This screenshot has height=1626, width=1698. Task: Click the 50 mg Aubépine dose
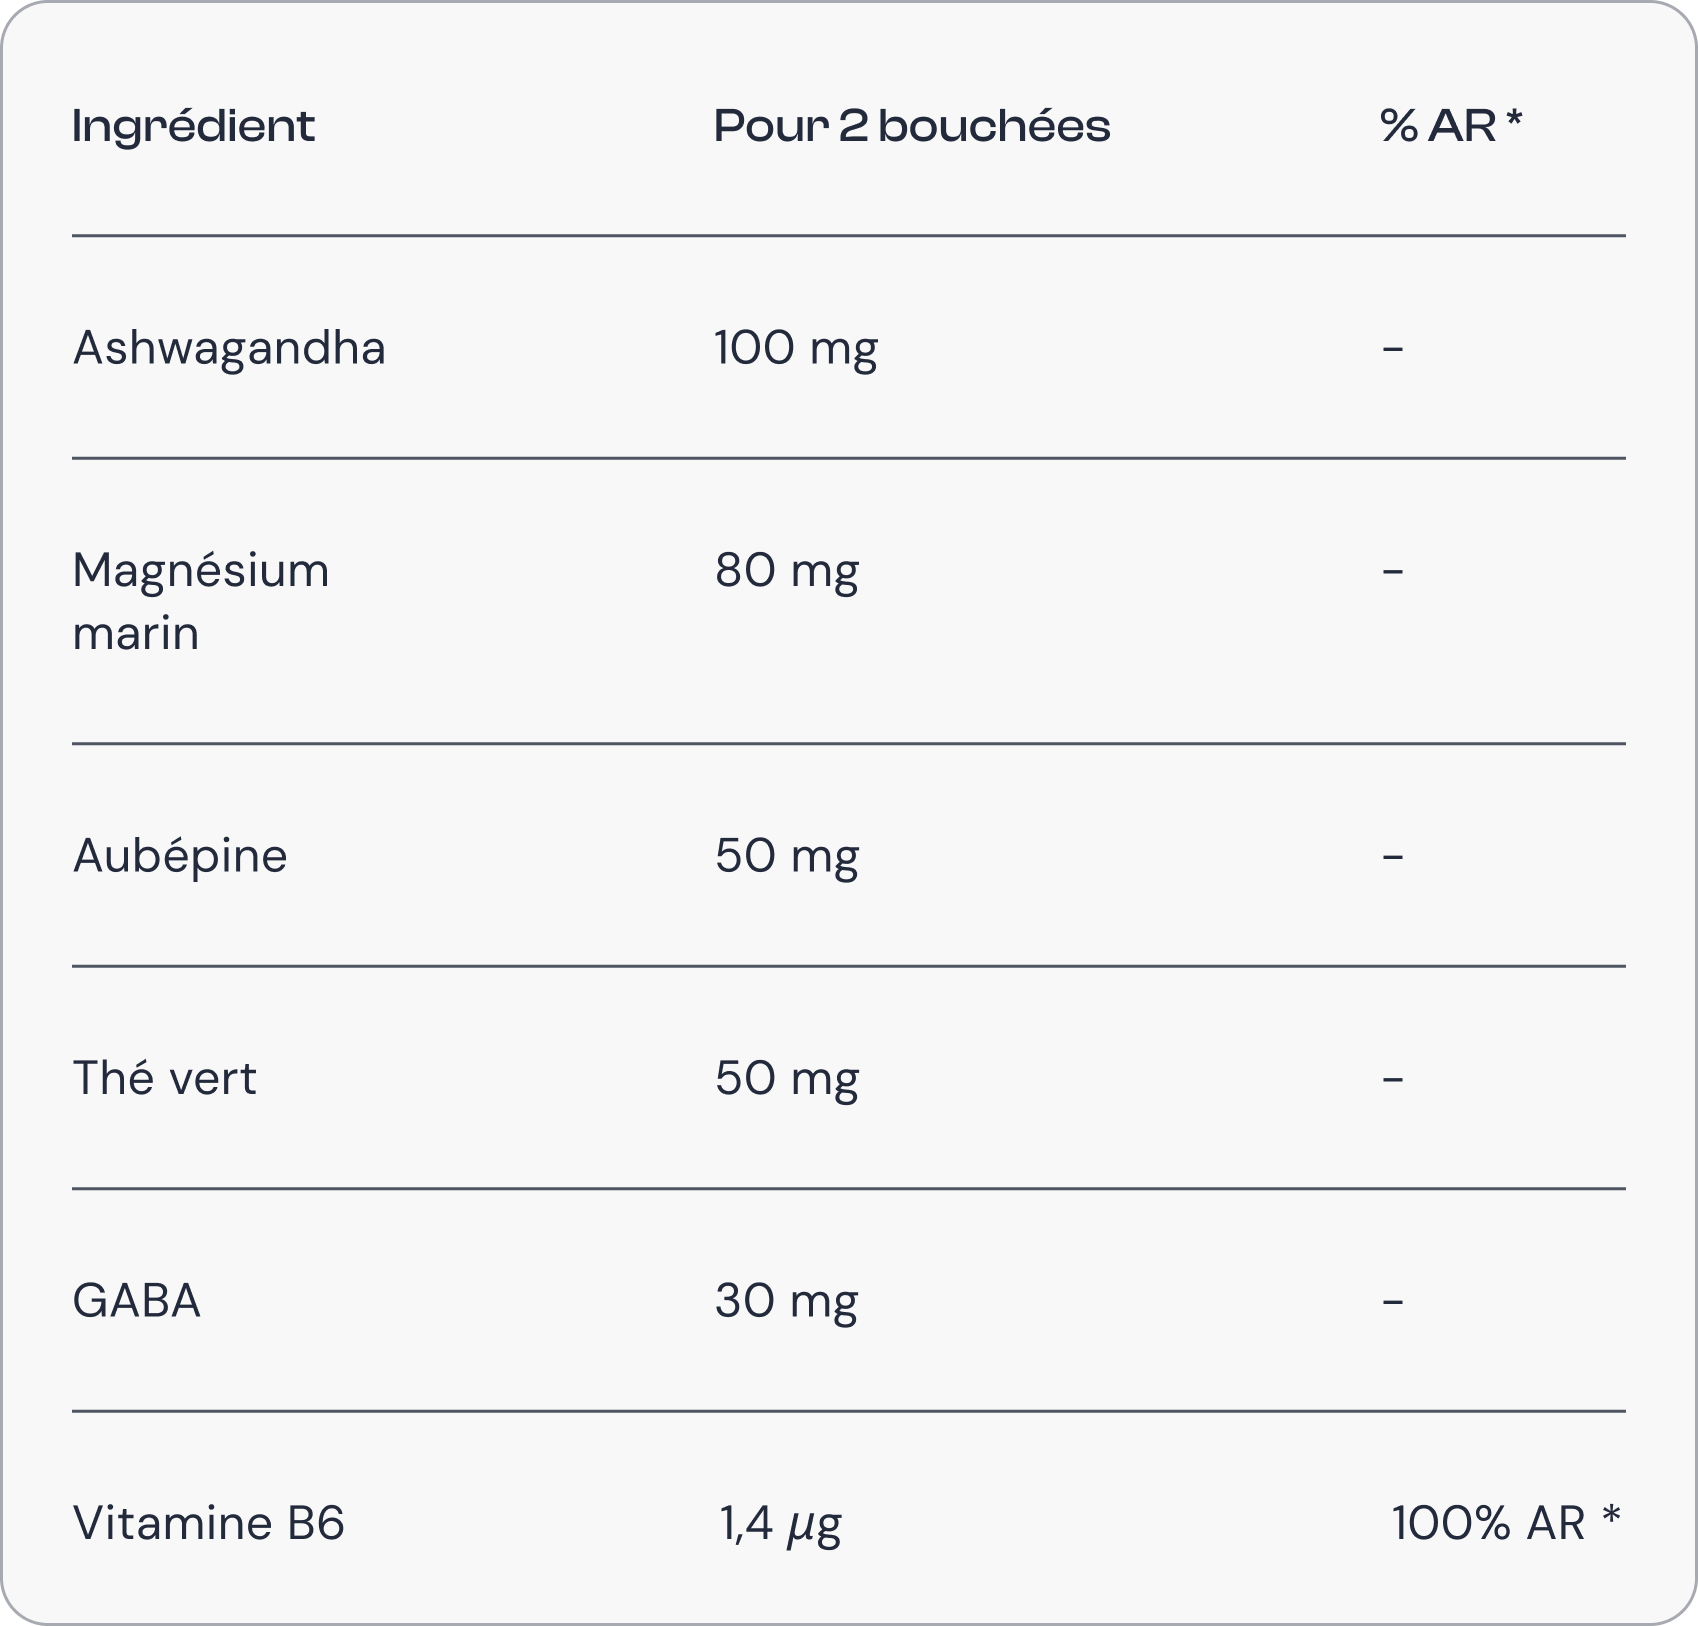point(787,856)
